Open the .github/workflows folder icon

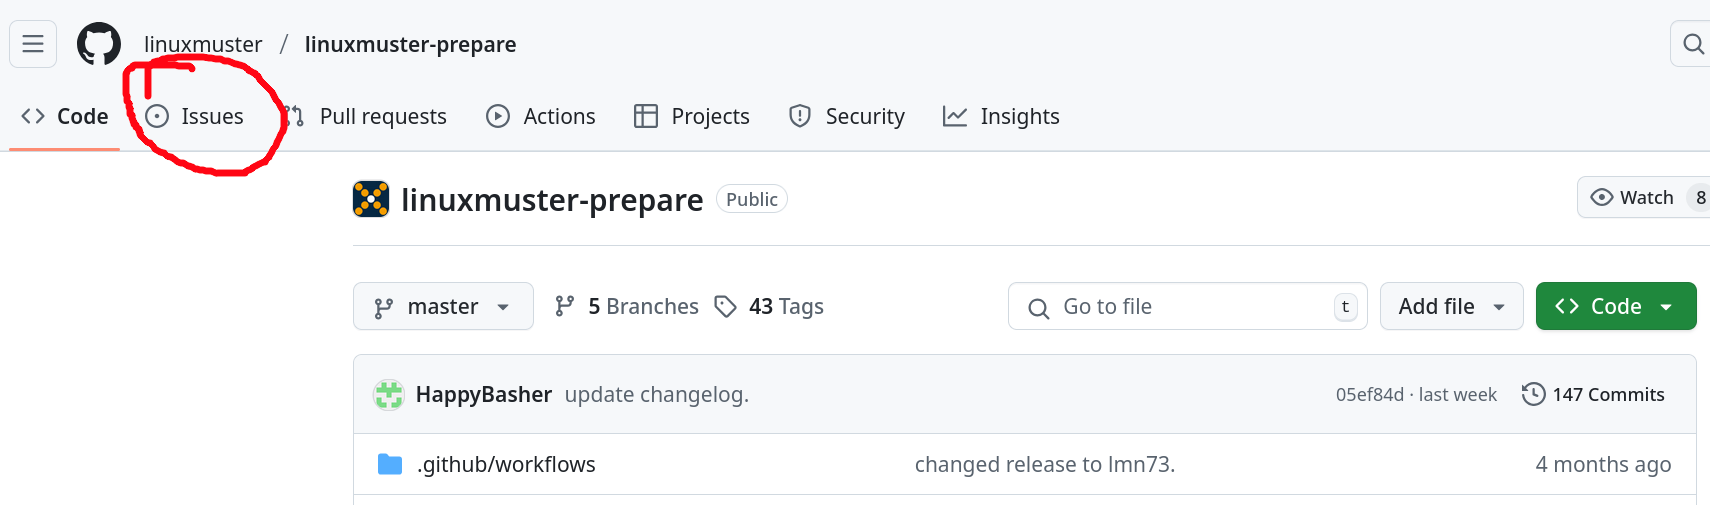[390, 464]
